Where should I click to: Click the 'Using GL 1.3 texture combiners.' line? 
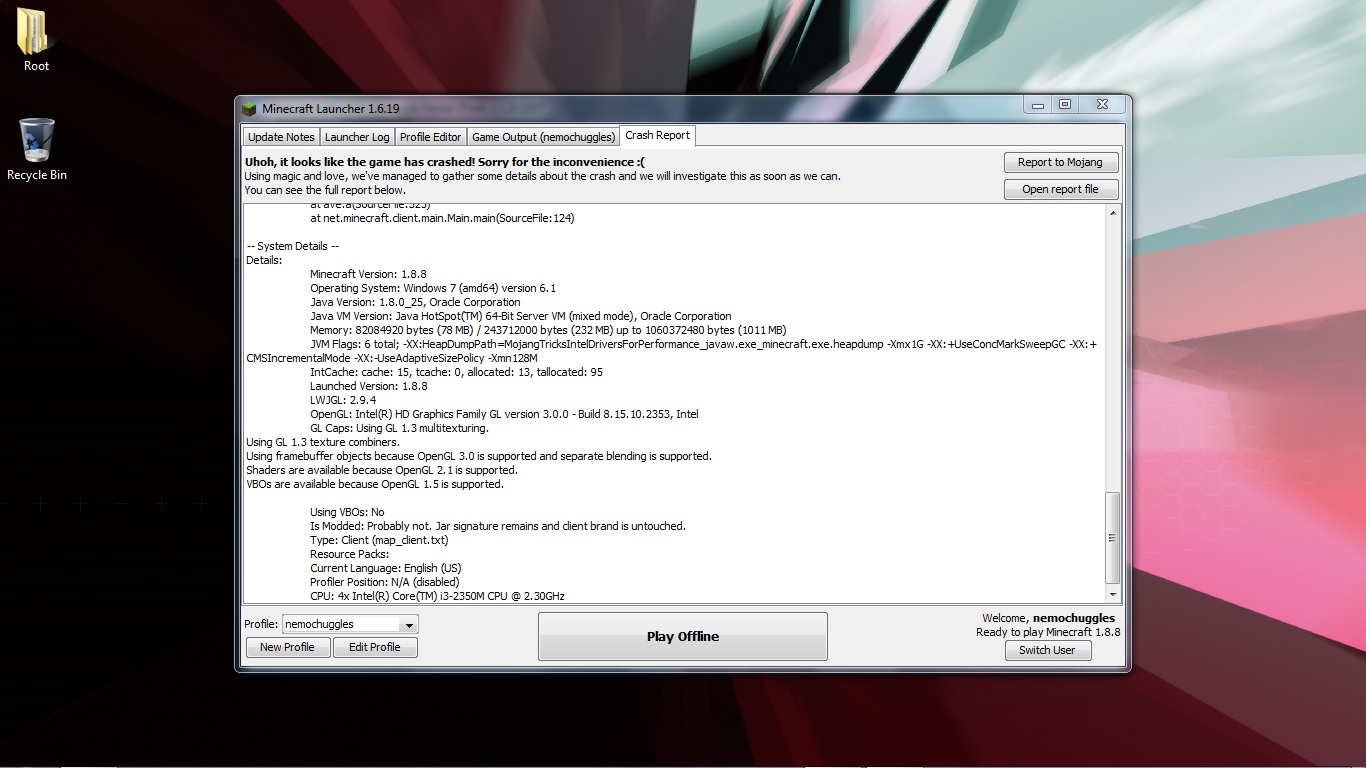coord(323,442)
